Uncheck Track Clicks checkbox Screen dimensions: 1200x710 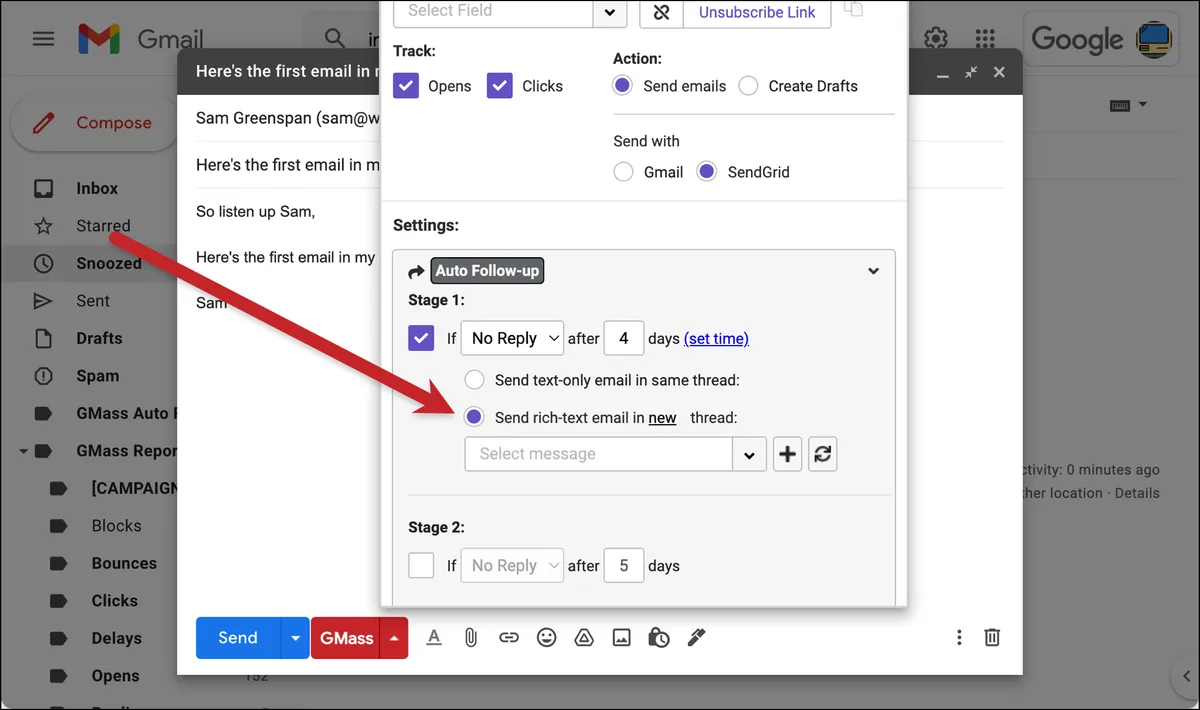(x=500, y=85)
